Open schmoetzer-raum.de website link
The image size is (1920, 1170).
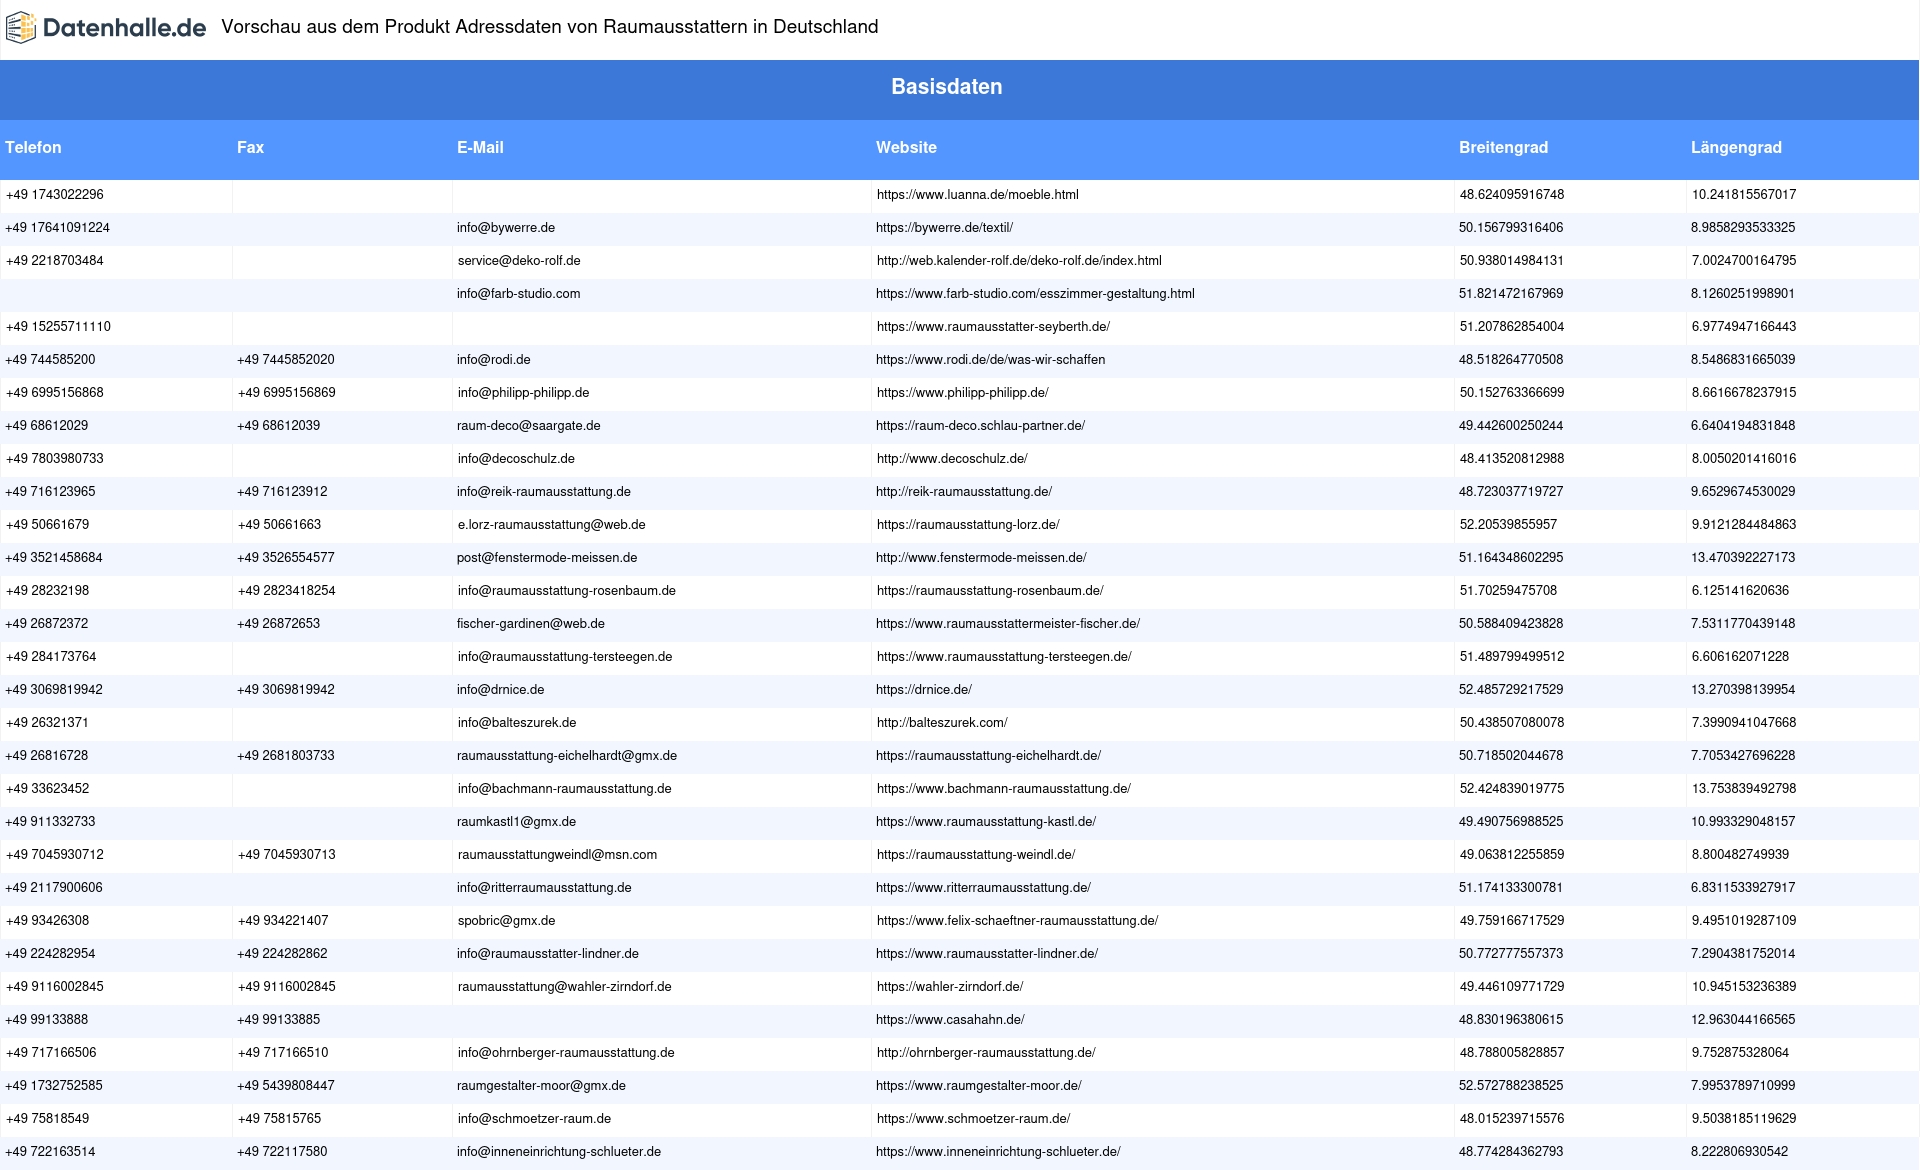(973, 1119)
